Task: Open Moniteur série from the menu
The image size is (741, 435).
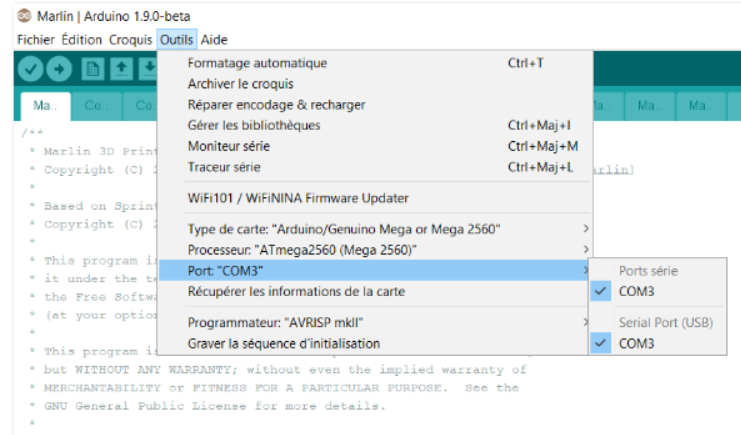Action: point(228,146)
